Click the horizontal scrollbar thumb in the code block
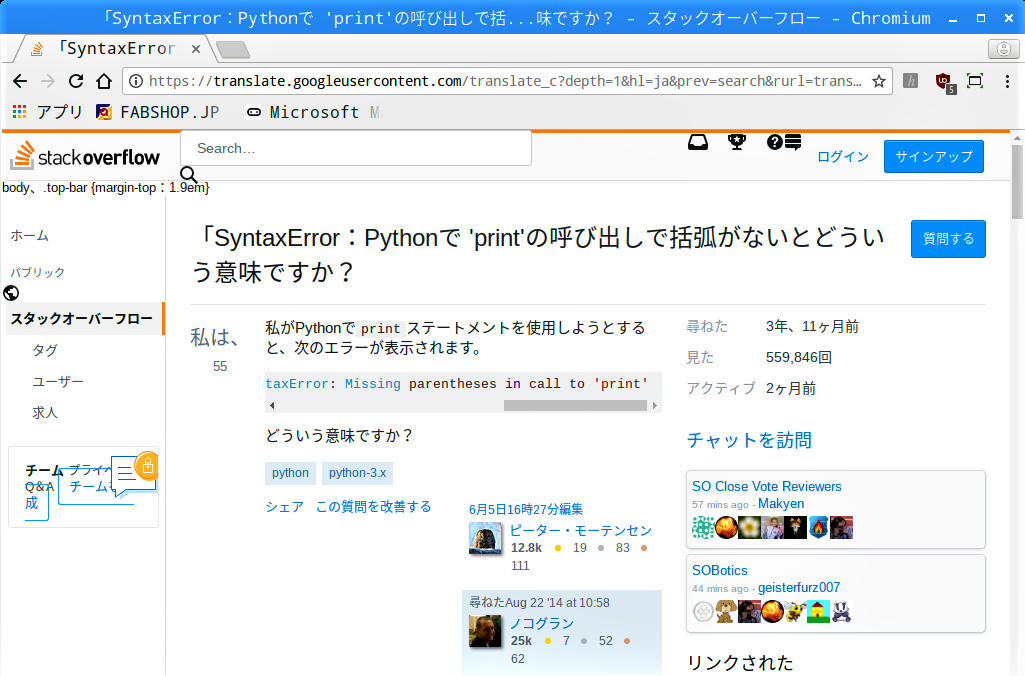This screenshot has width=1025, height=676. coord(575,405)
